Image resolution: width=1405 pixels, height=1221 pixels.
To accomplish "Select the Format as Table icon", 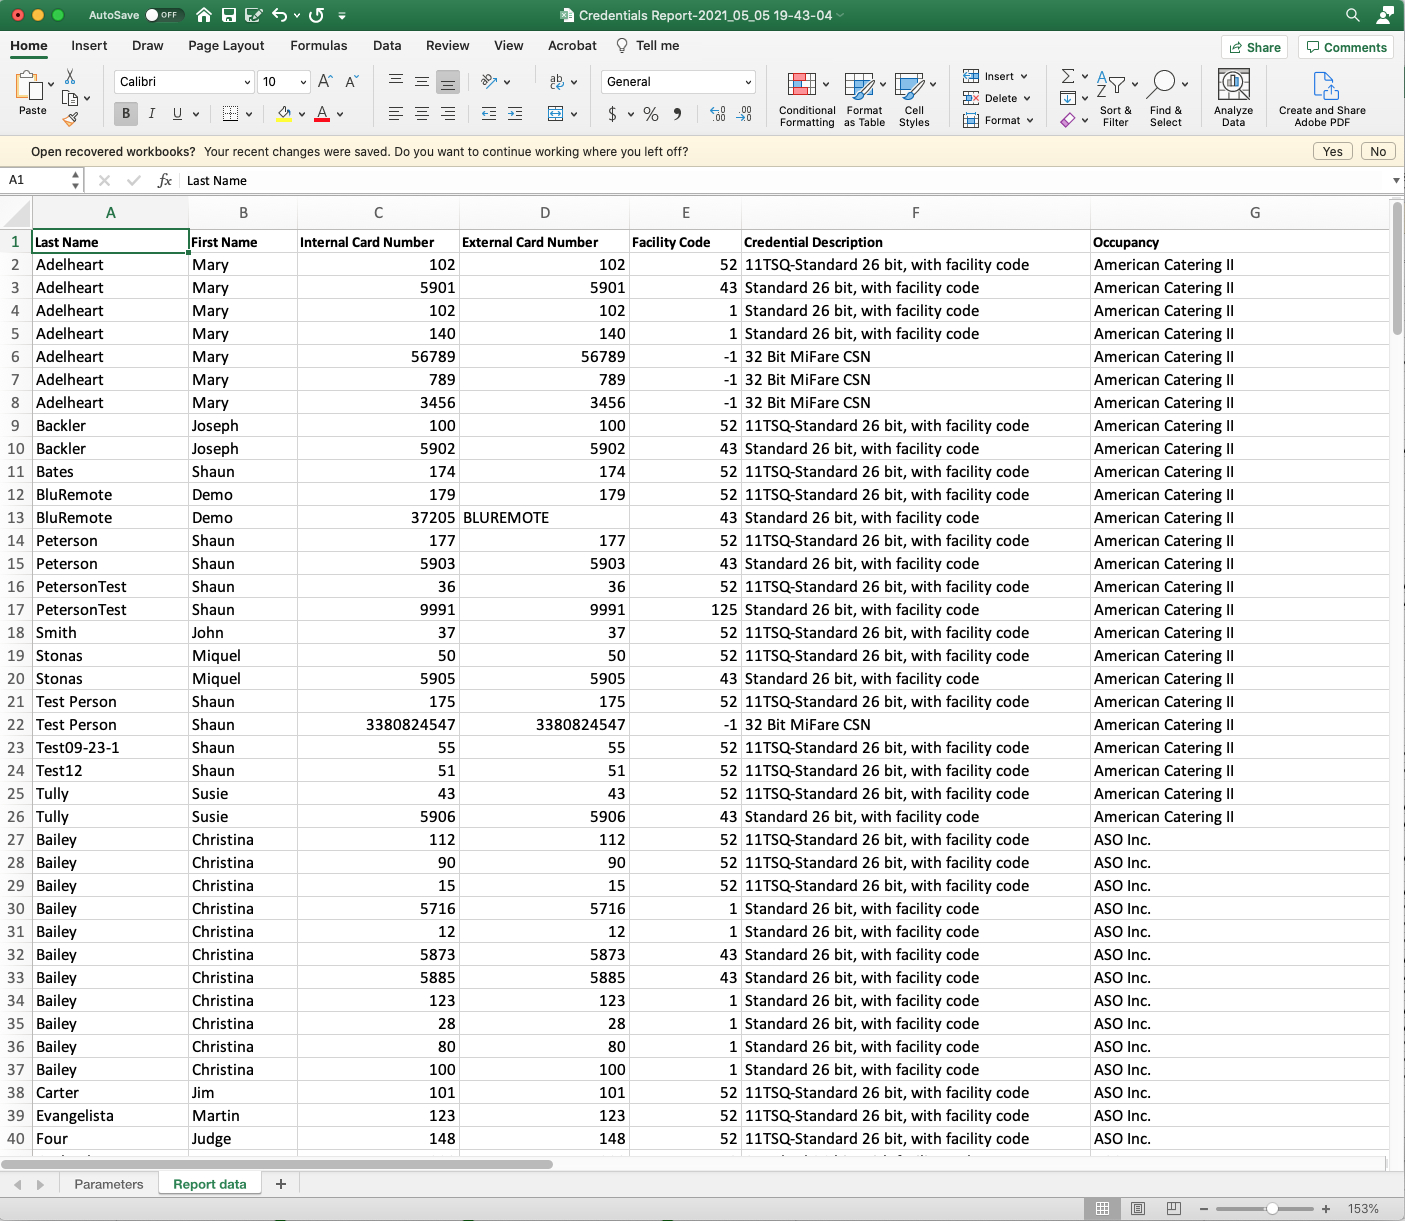I will coord(863,98).
